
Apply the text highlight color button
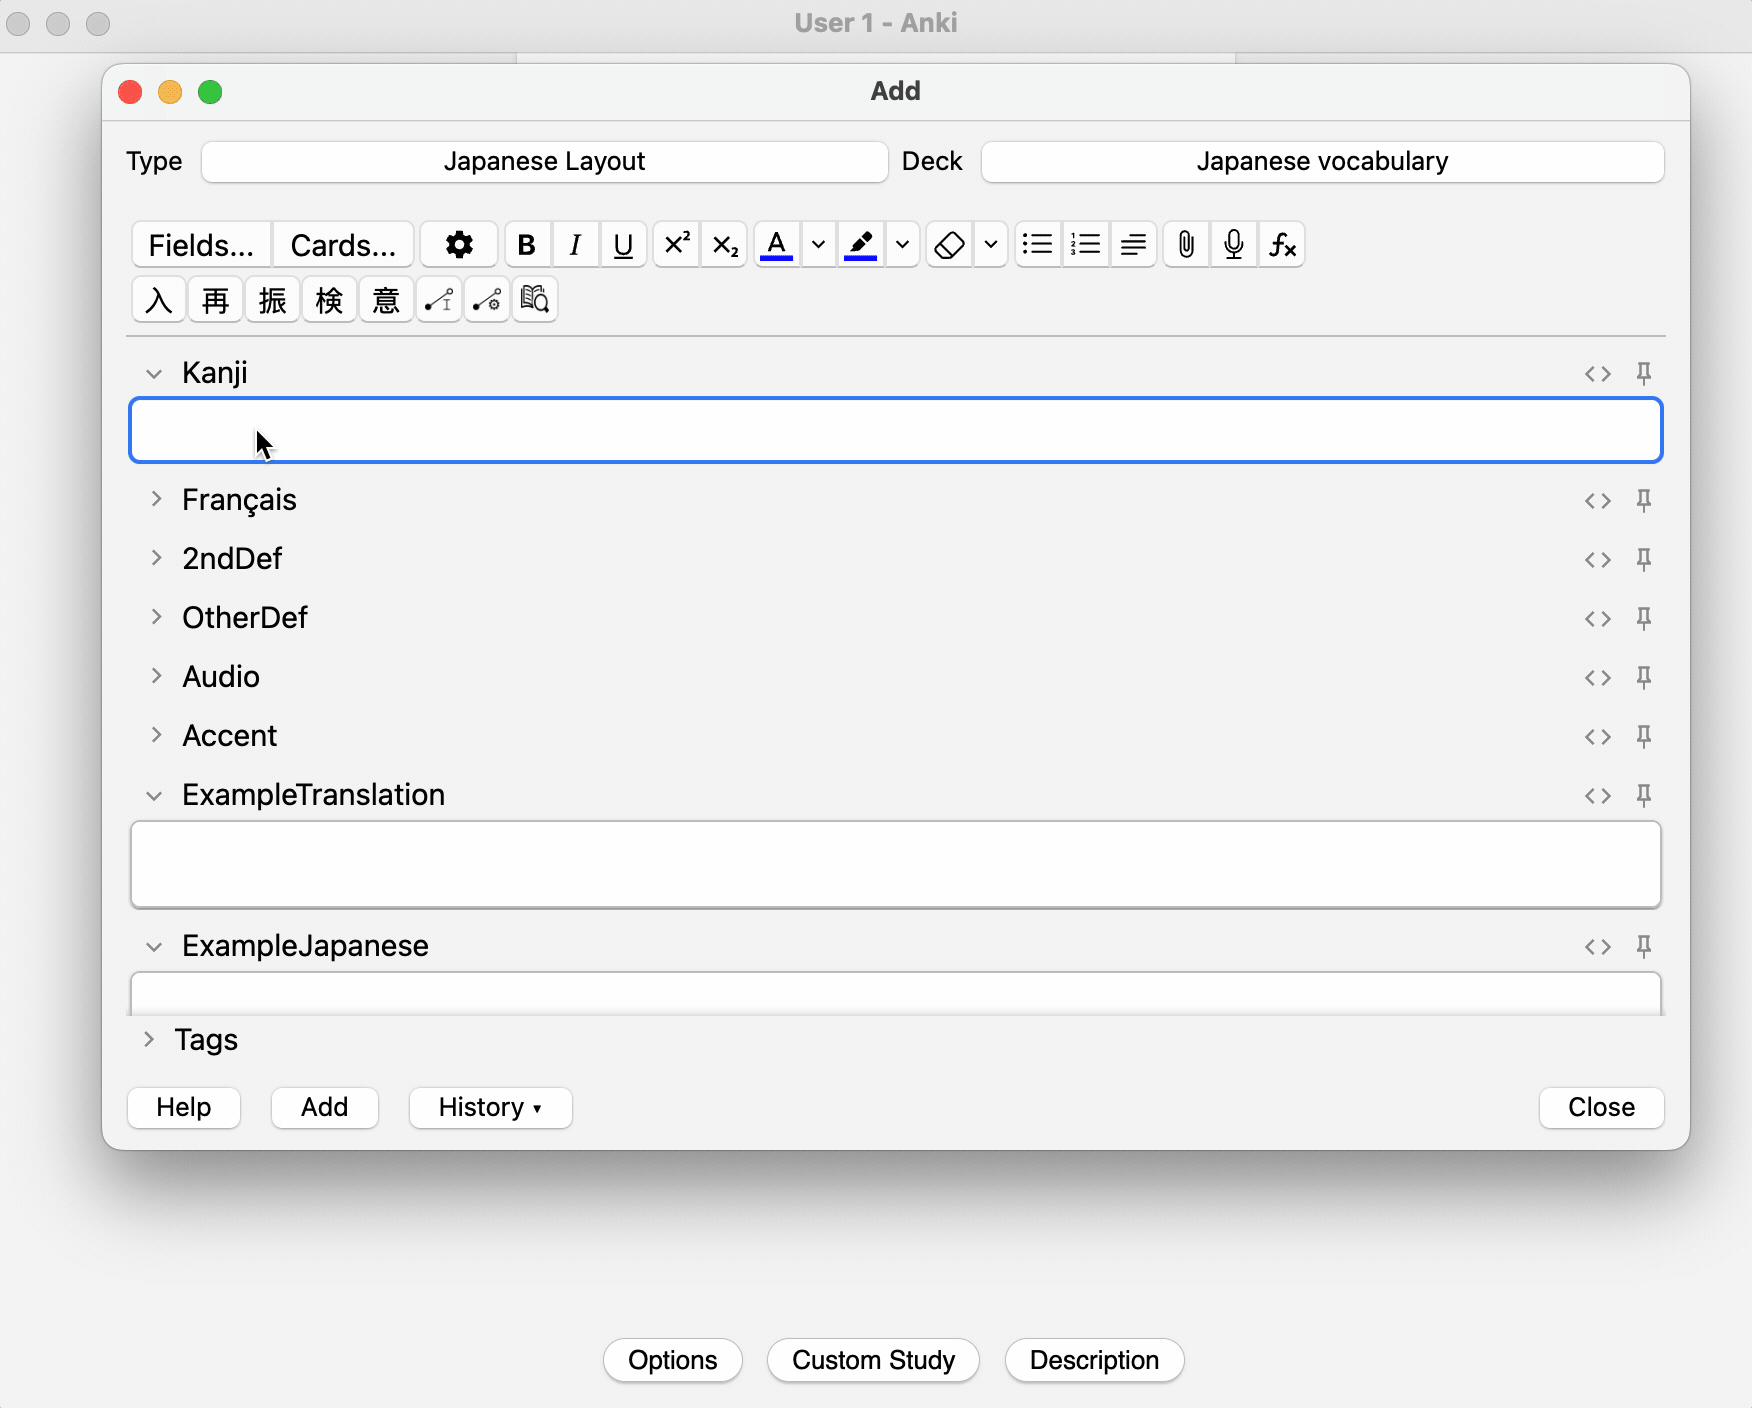point(861,245)
